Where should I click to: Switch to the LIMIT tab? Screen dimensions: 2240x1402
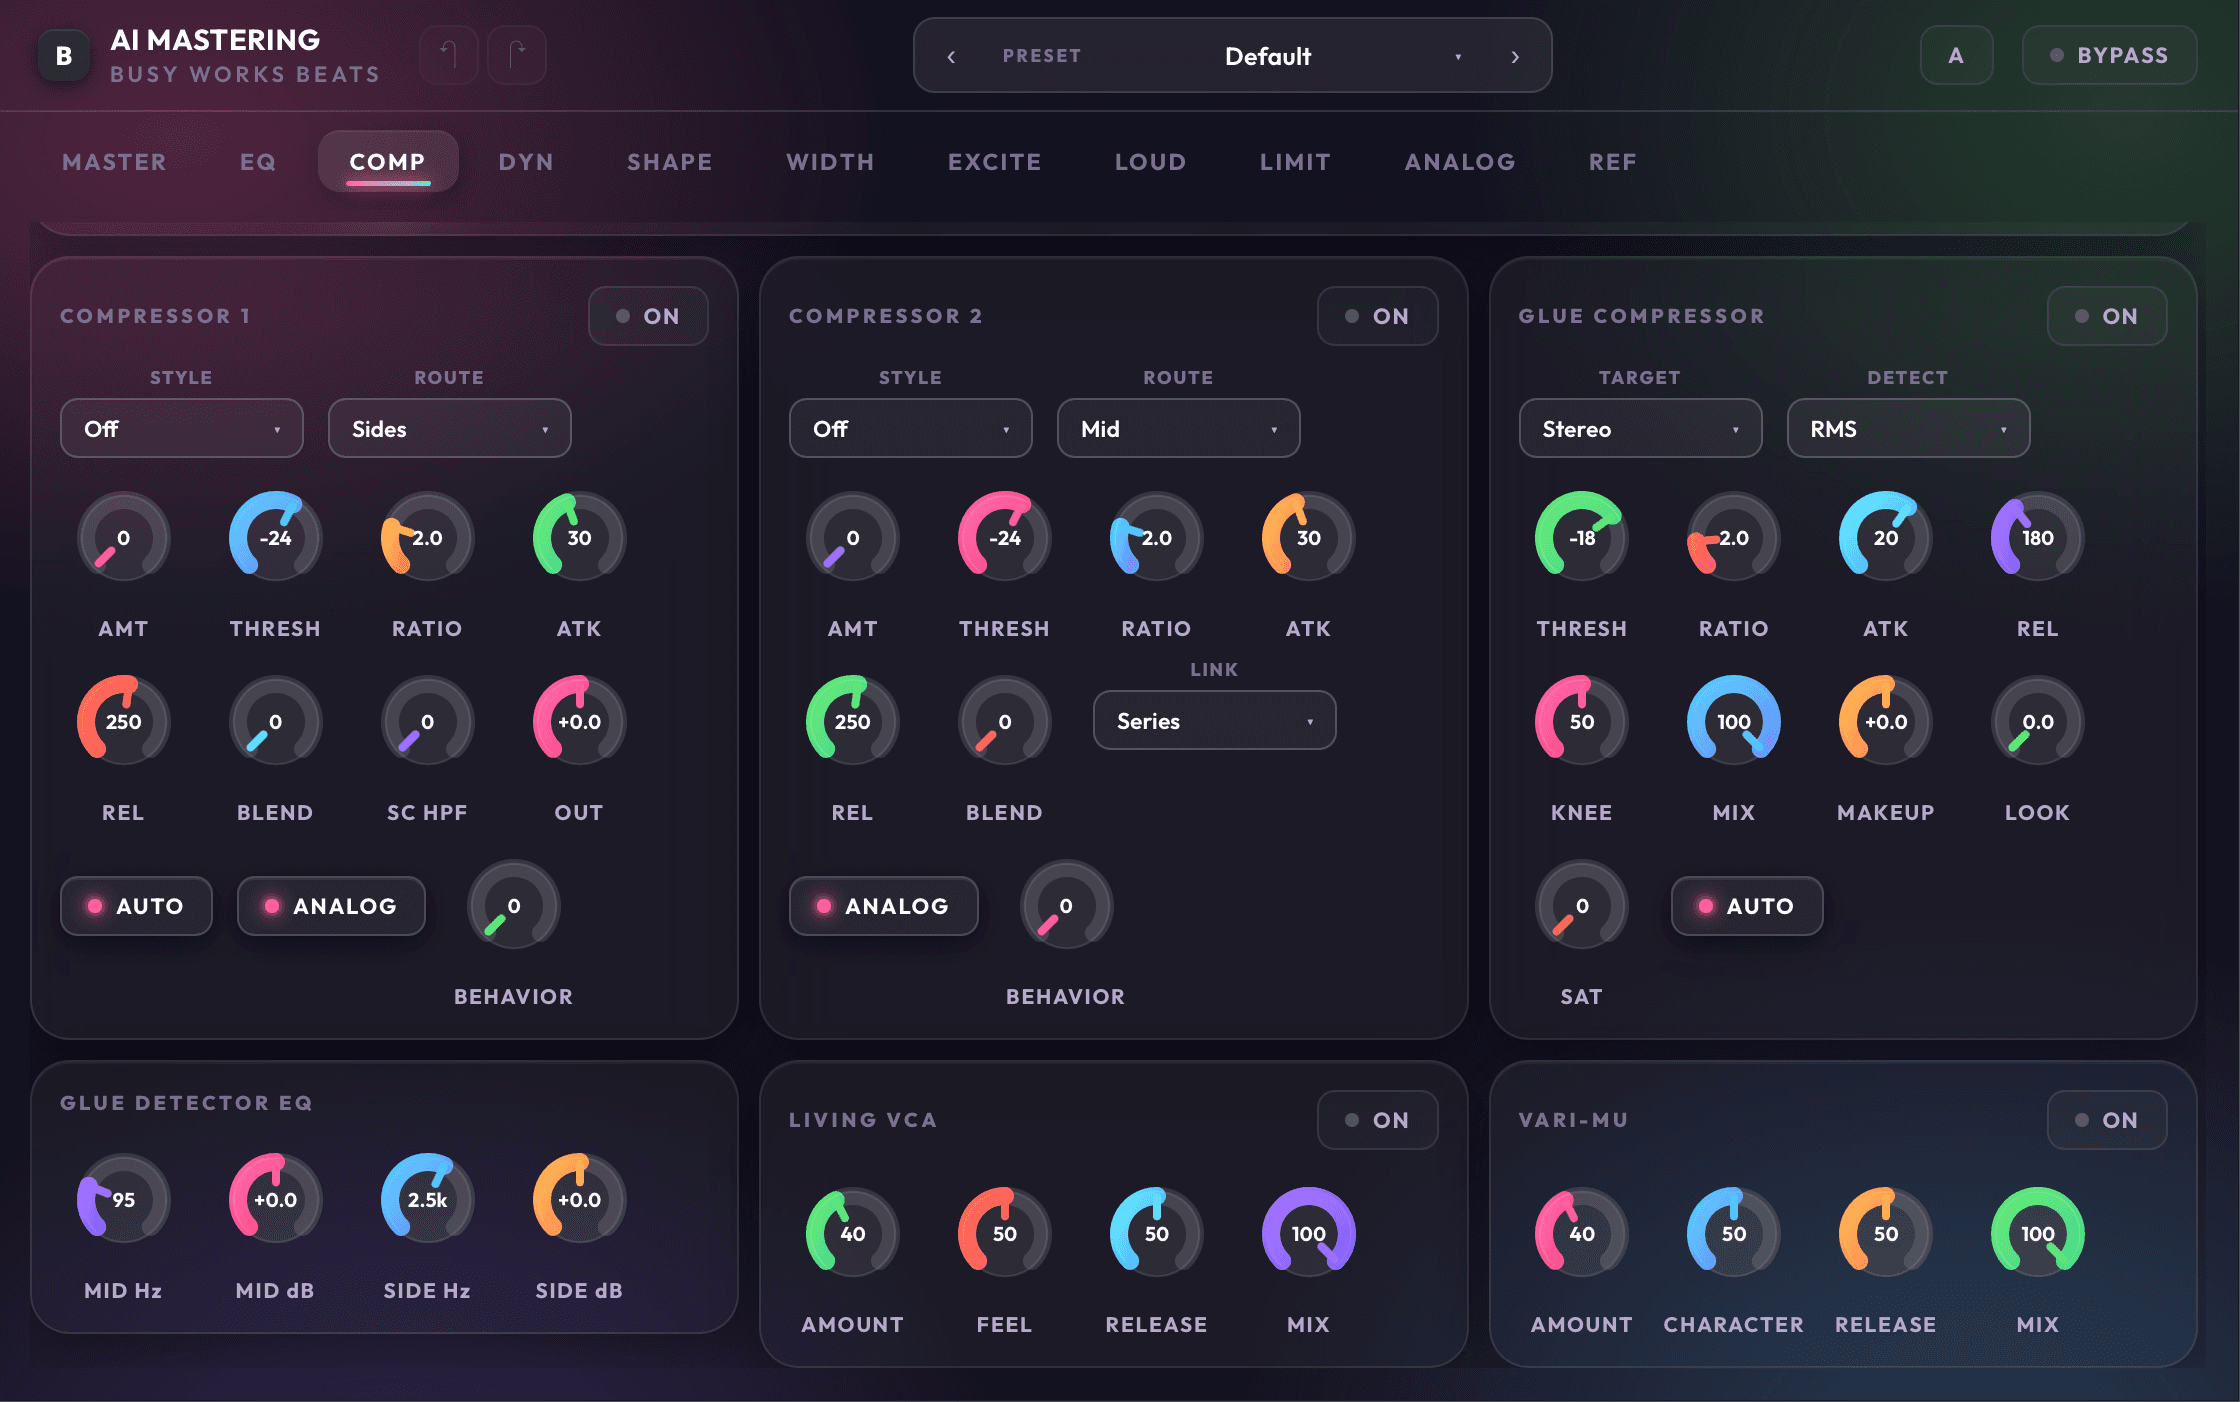(1295, 161)
